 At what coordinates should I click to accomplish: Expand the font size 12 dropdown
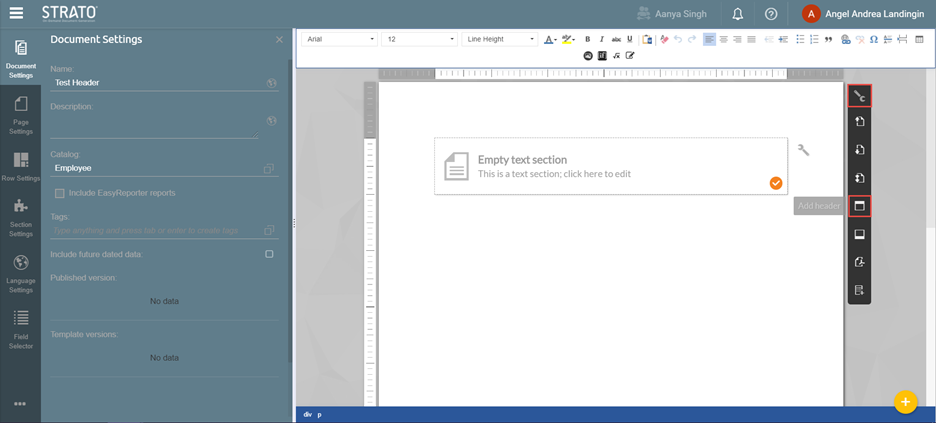coord(419,39)
